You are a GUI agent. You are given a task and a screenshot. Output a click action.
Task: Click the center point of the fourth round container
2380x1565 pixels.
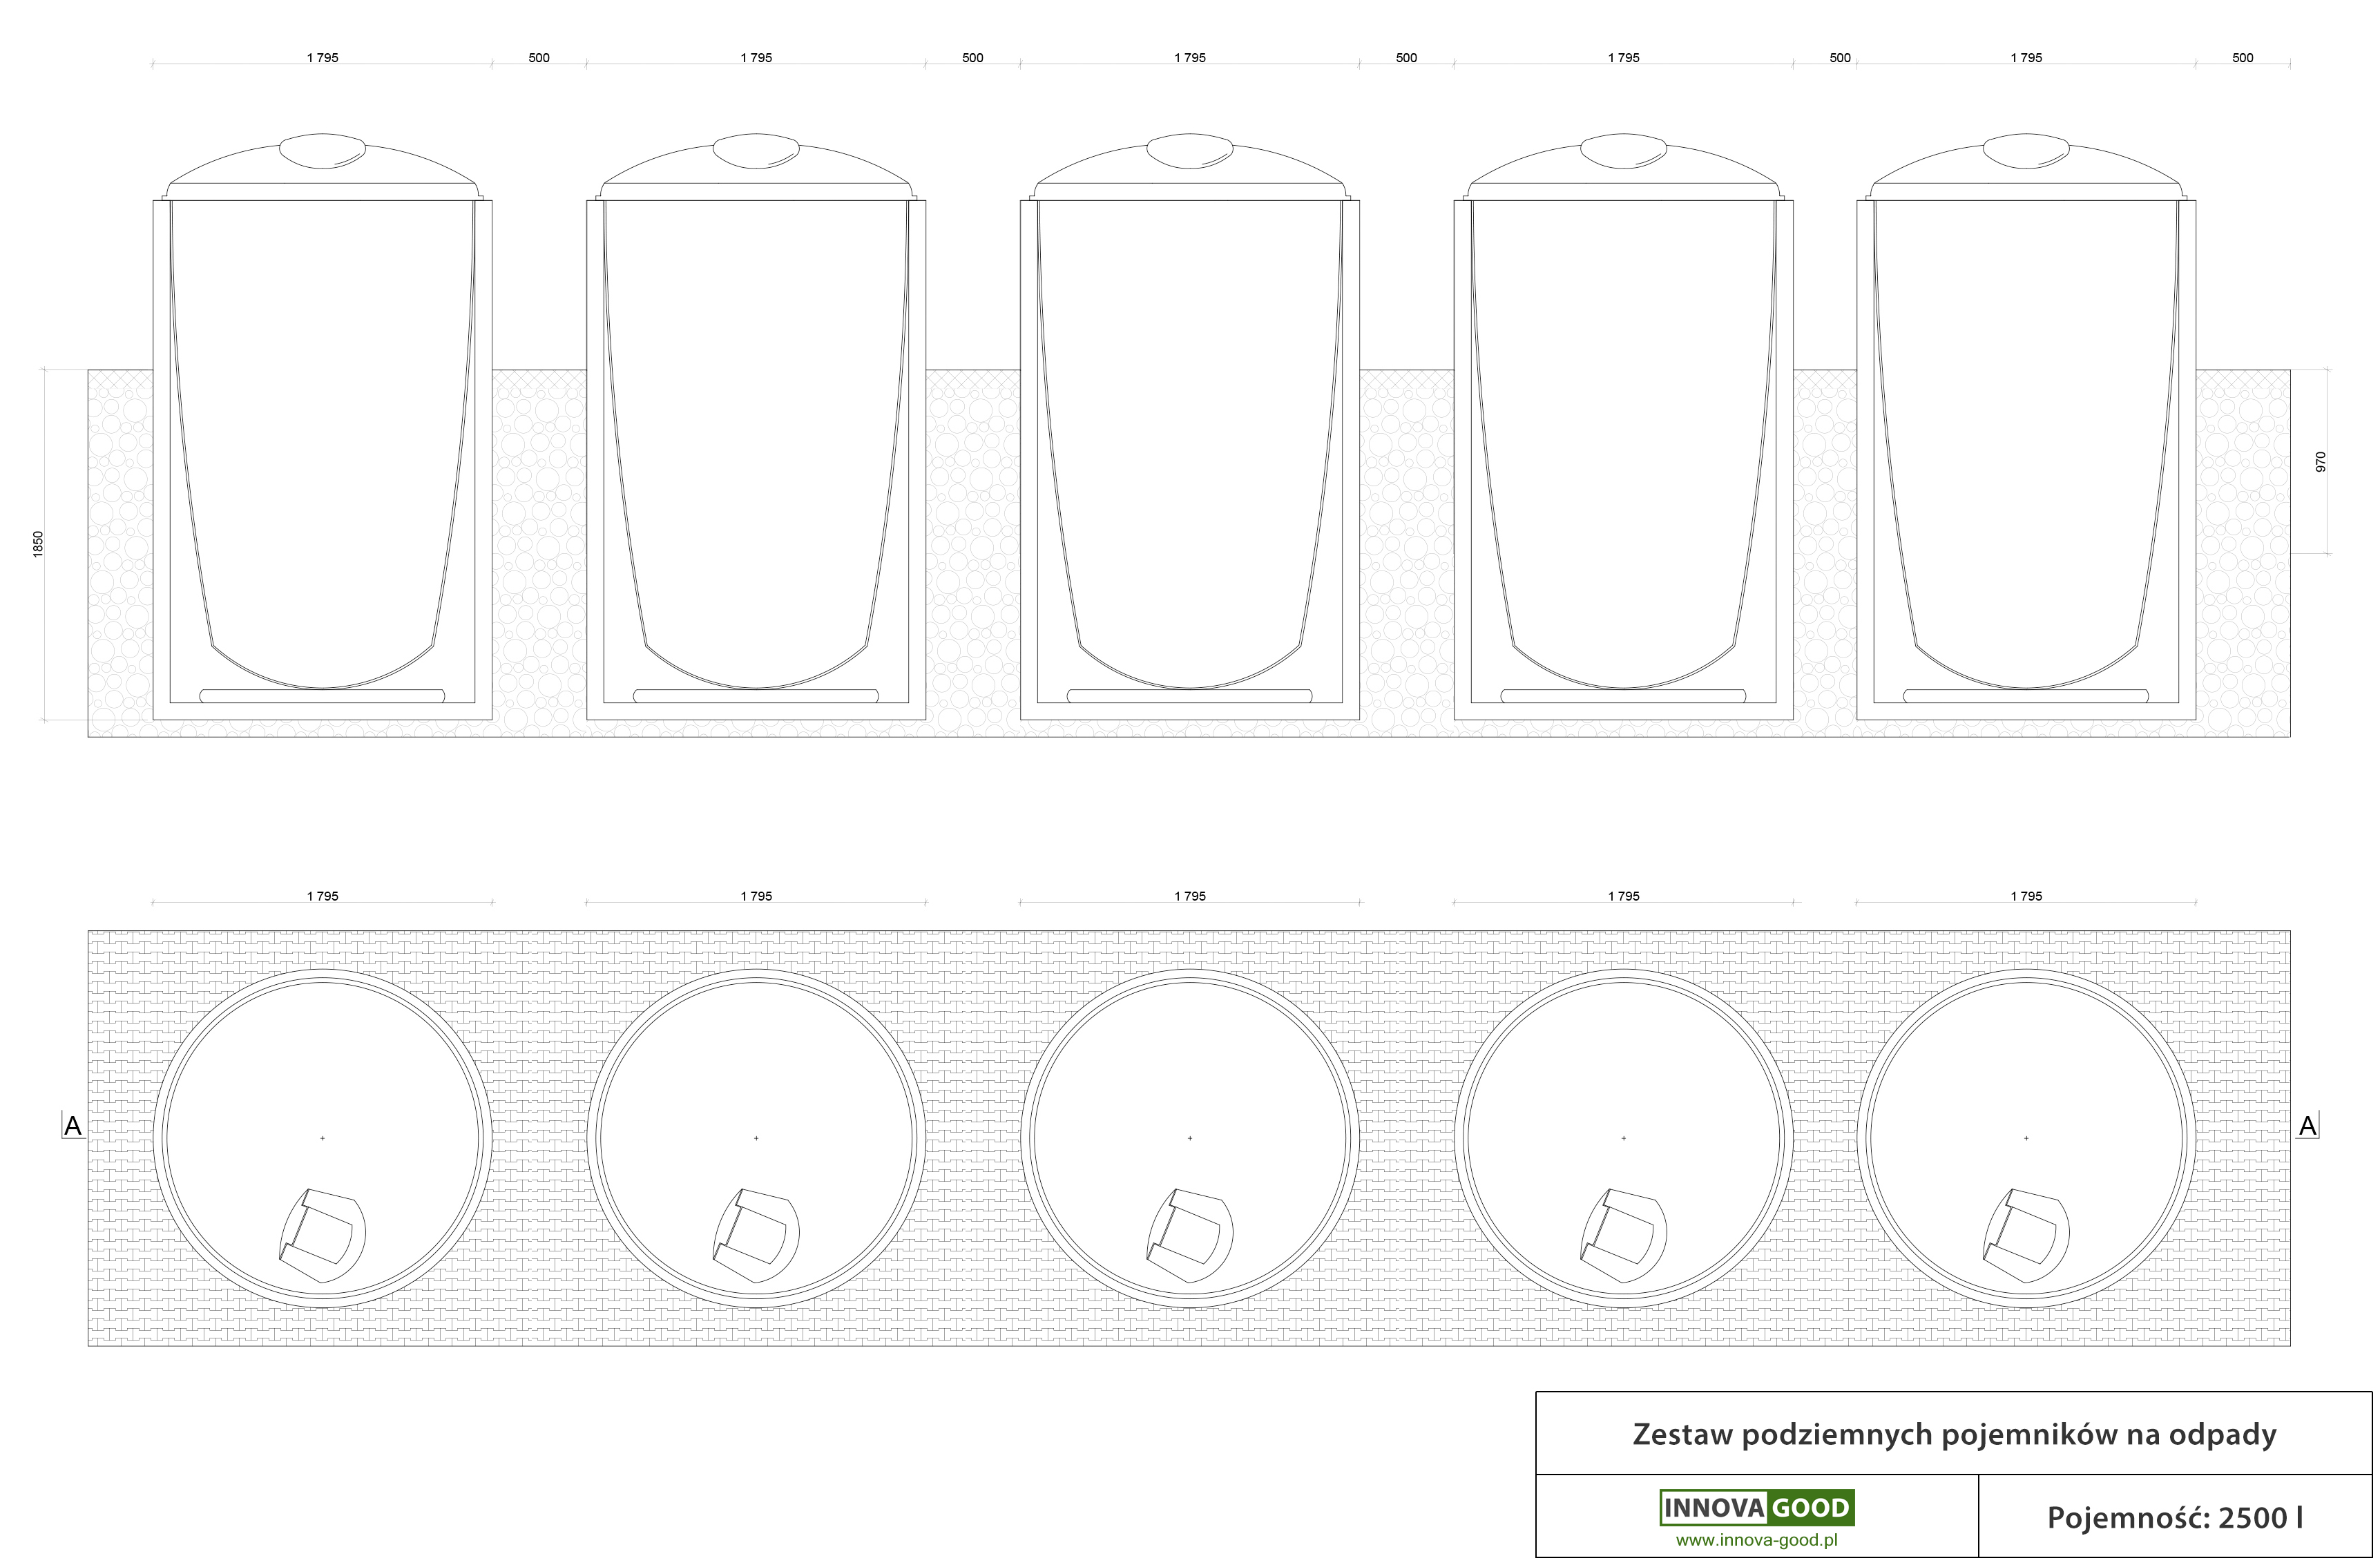coord(1623,1138)
